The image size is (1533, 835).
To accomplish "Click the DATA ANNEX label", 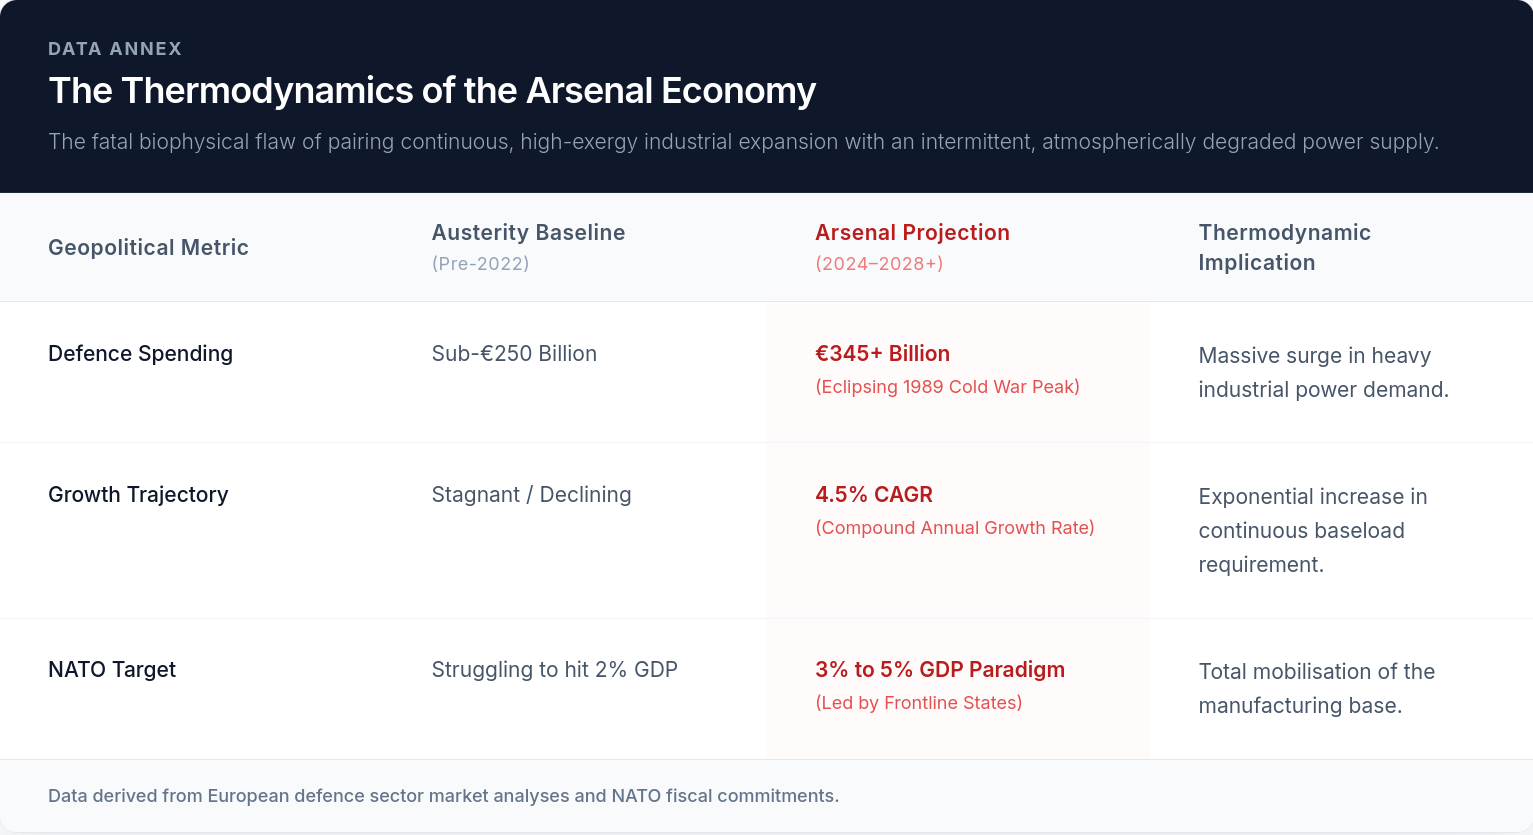I will point(115,49).
